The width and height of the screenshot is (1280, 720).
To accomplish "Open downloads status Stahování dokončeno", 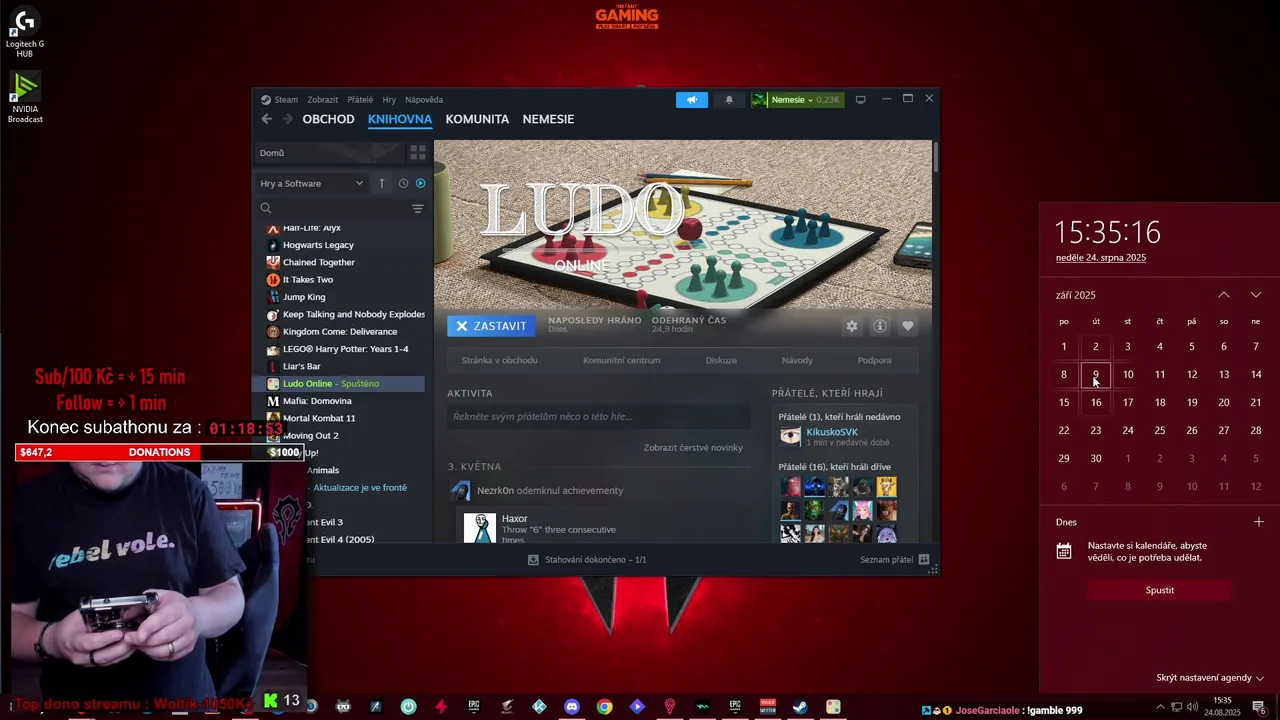I will click(x=587, y=560).
